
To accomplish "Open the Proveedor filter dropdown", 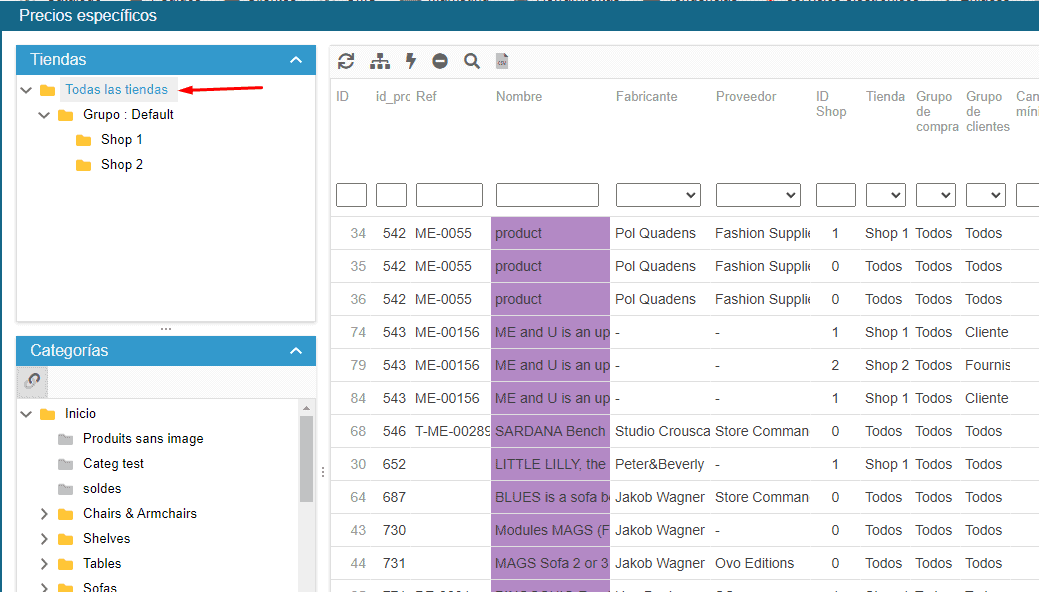I will coord(758,195).
